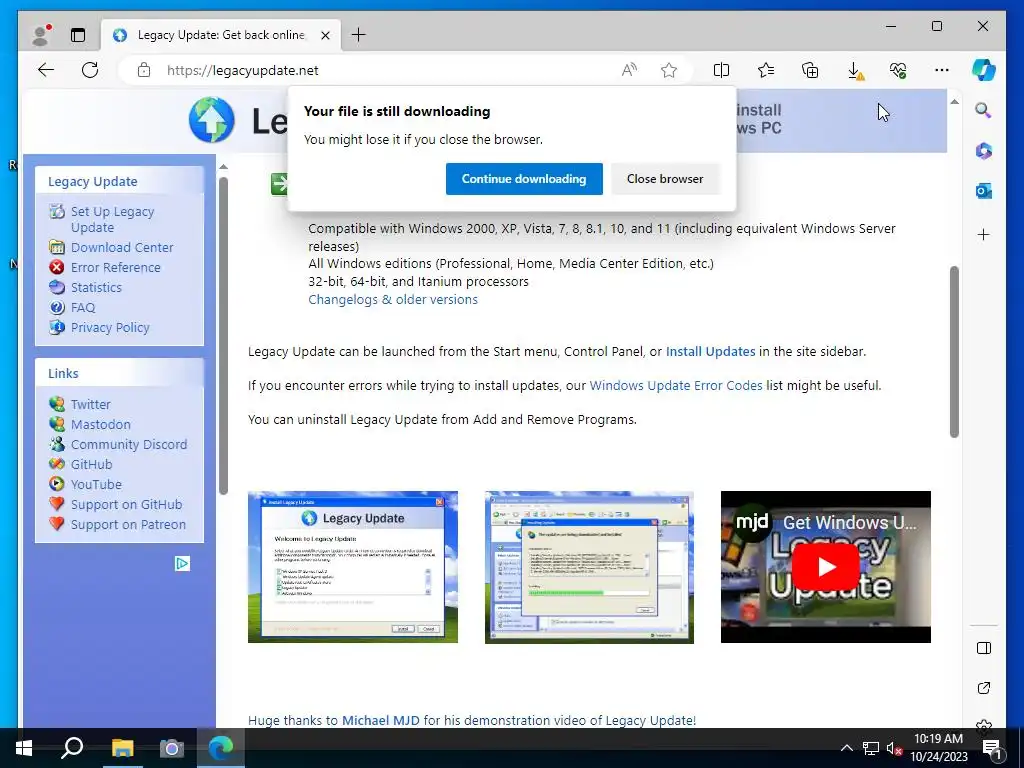
Task: Close the Legacy Update tab
Action: coord(326,35)
